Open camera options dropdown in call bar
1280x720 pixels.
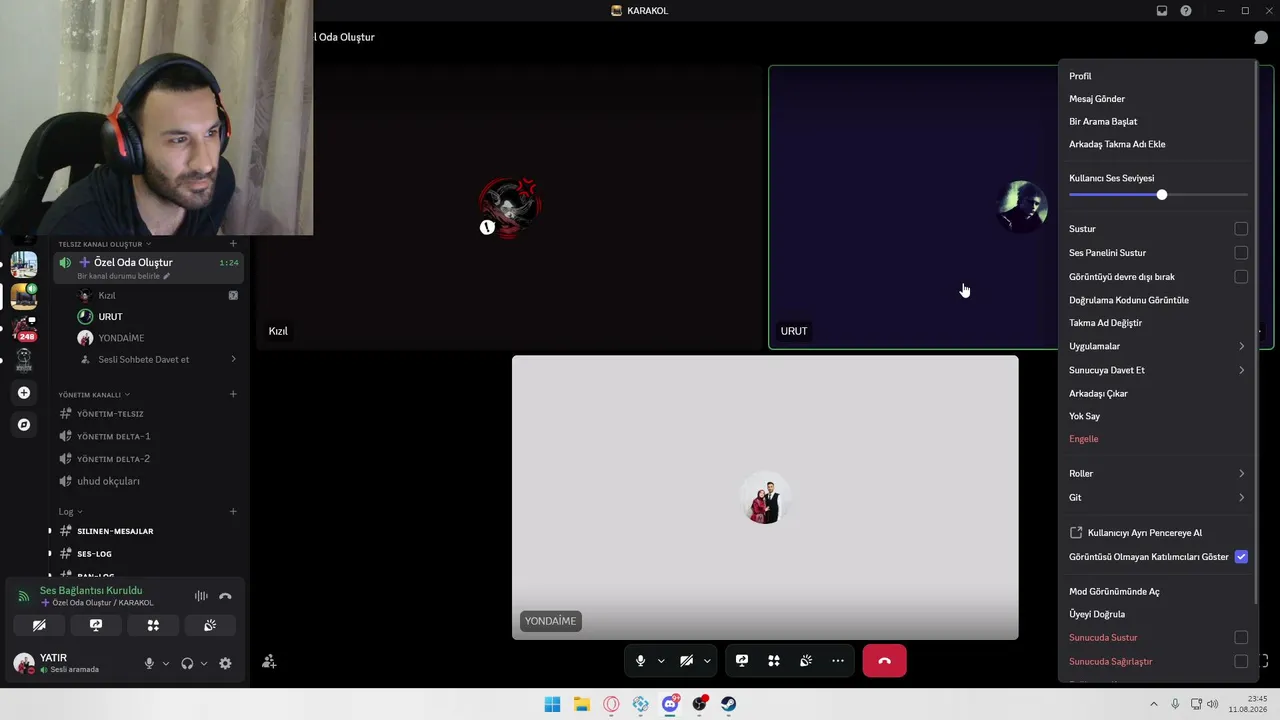coord(707,661)
